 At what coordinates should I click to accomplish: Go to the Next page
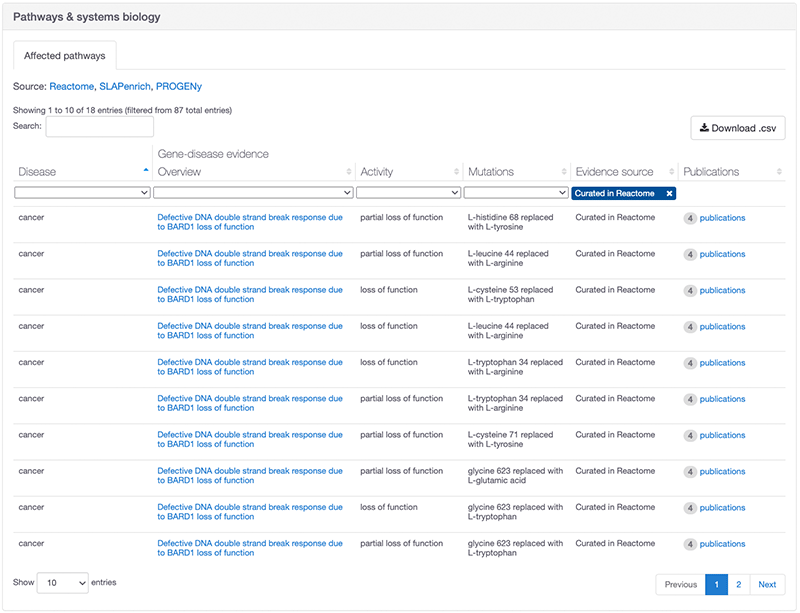coord(767,584)
